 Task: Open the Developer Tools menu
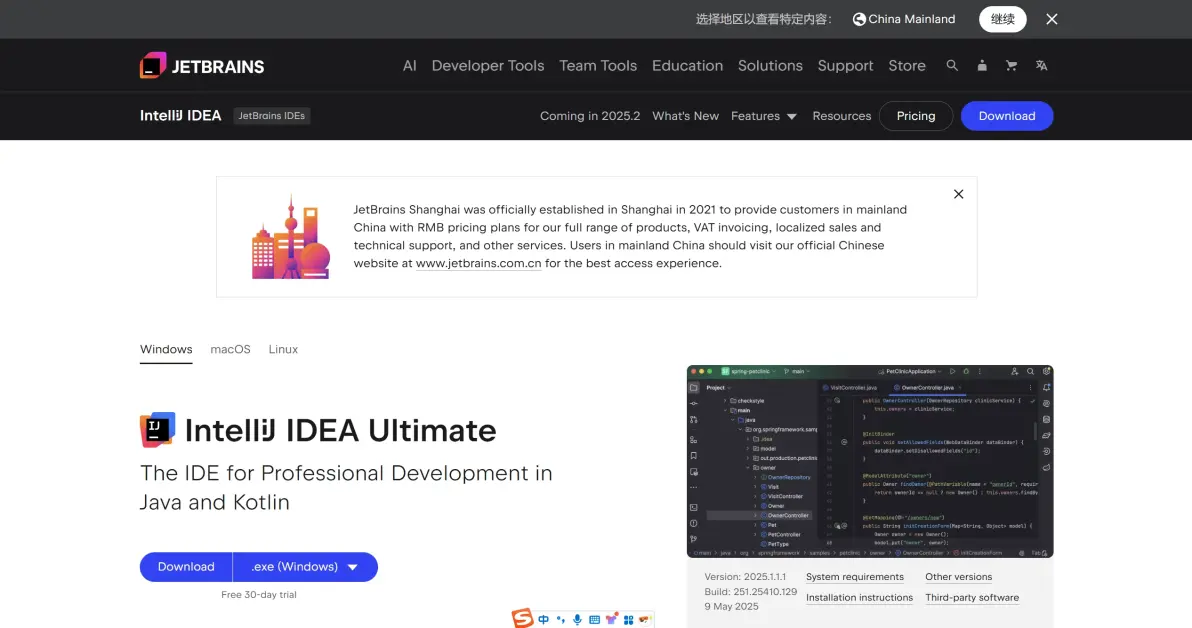tap(488, 65)
